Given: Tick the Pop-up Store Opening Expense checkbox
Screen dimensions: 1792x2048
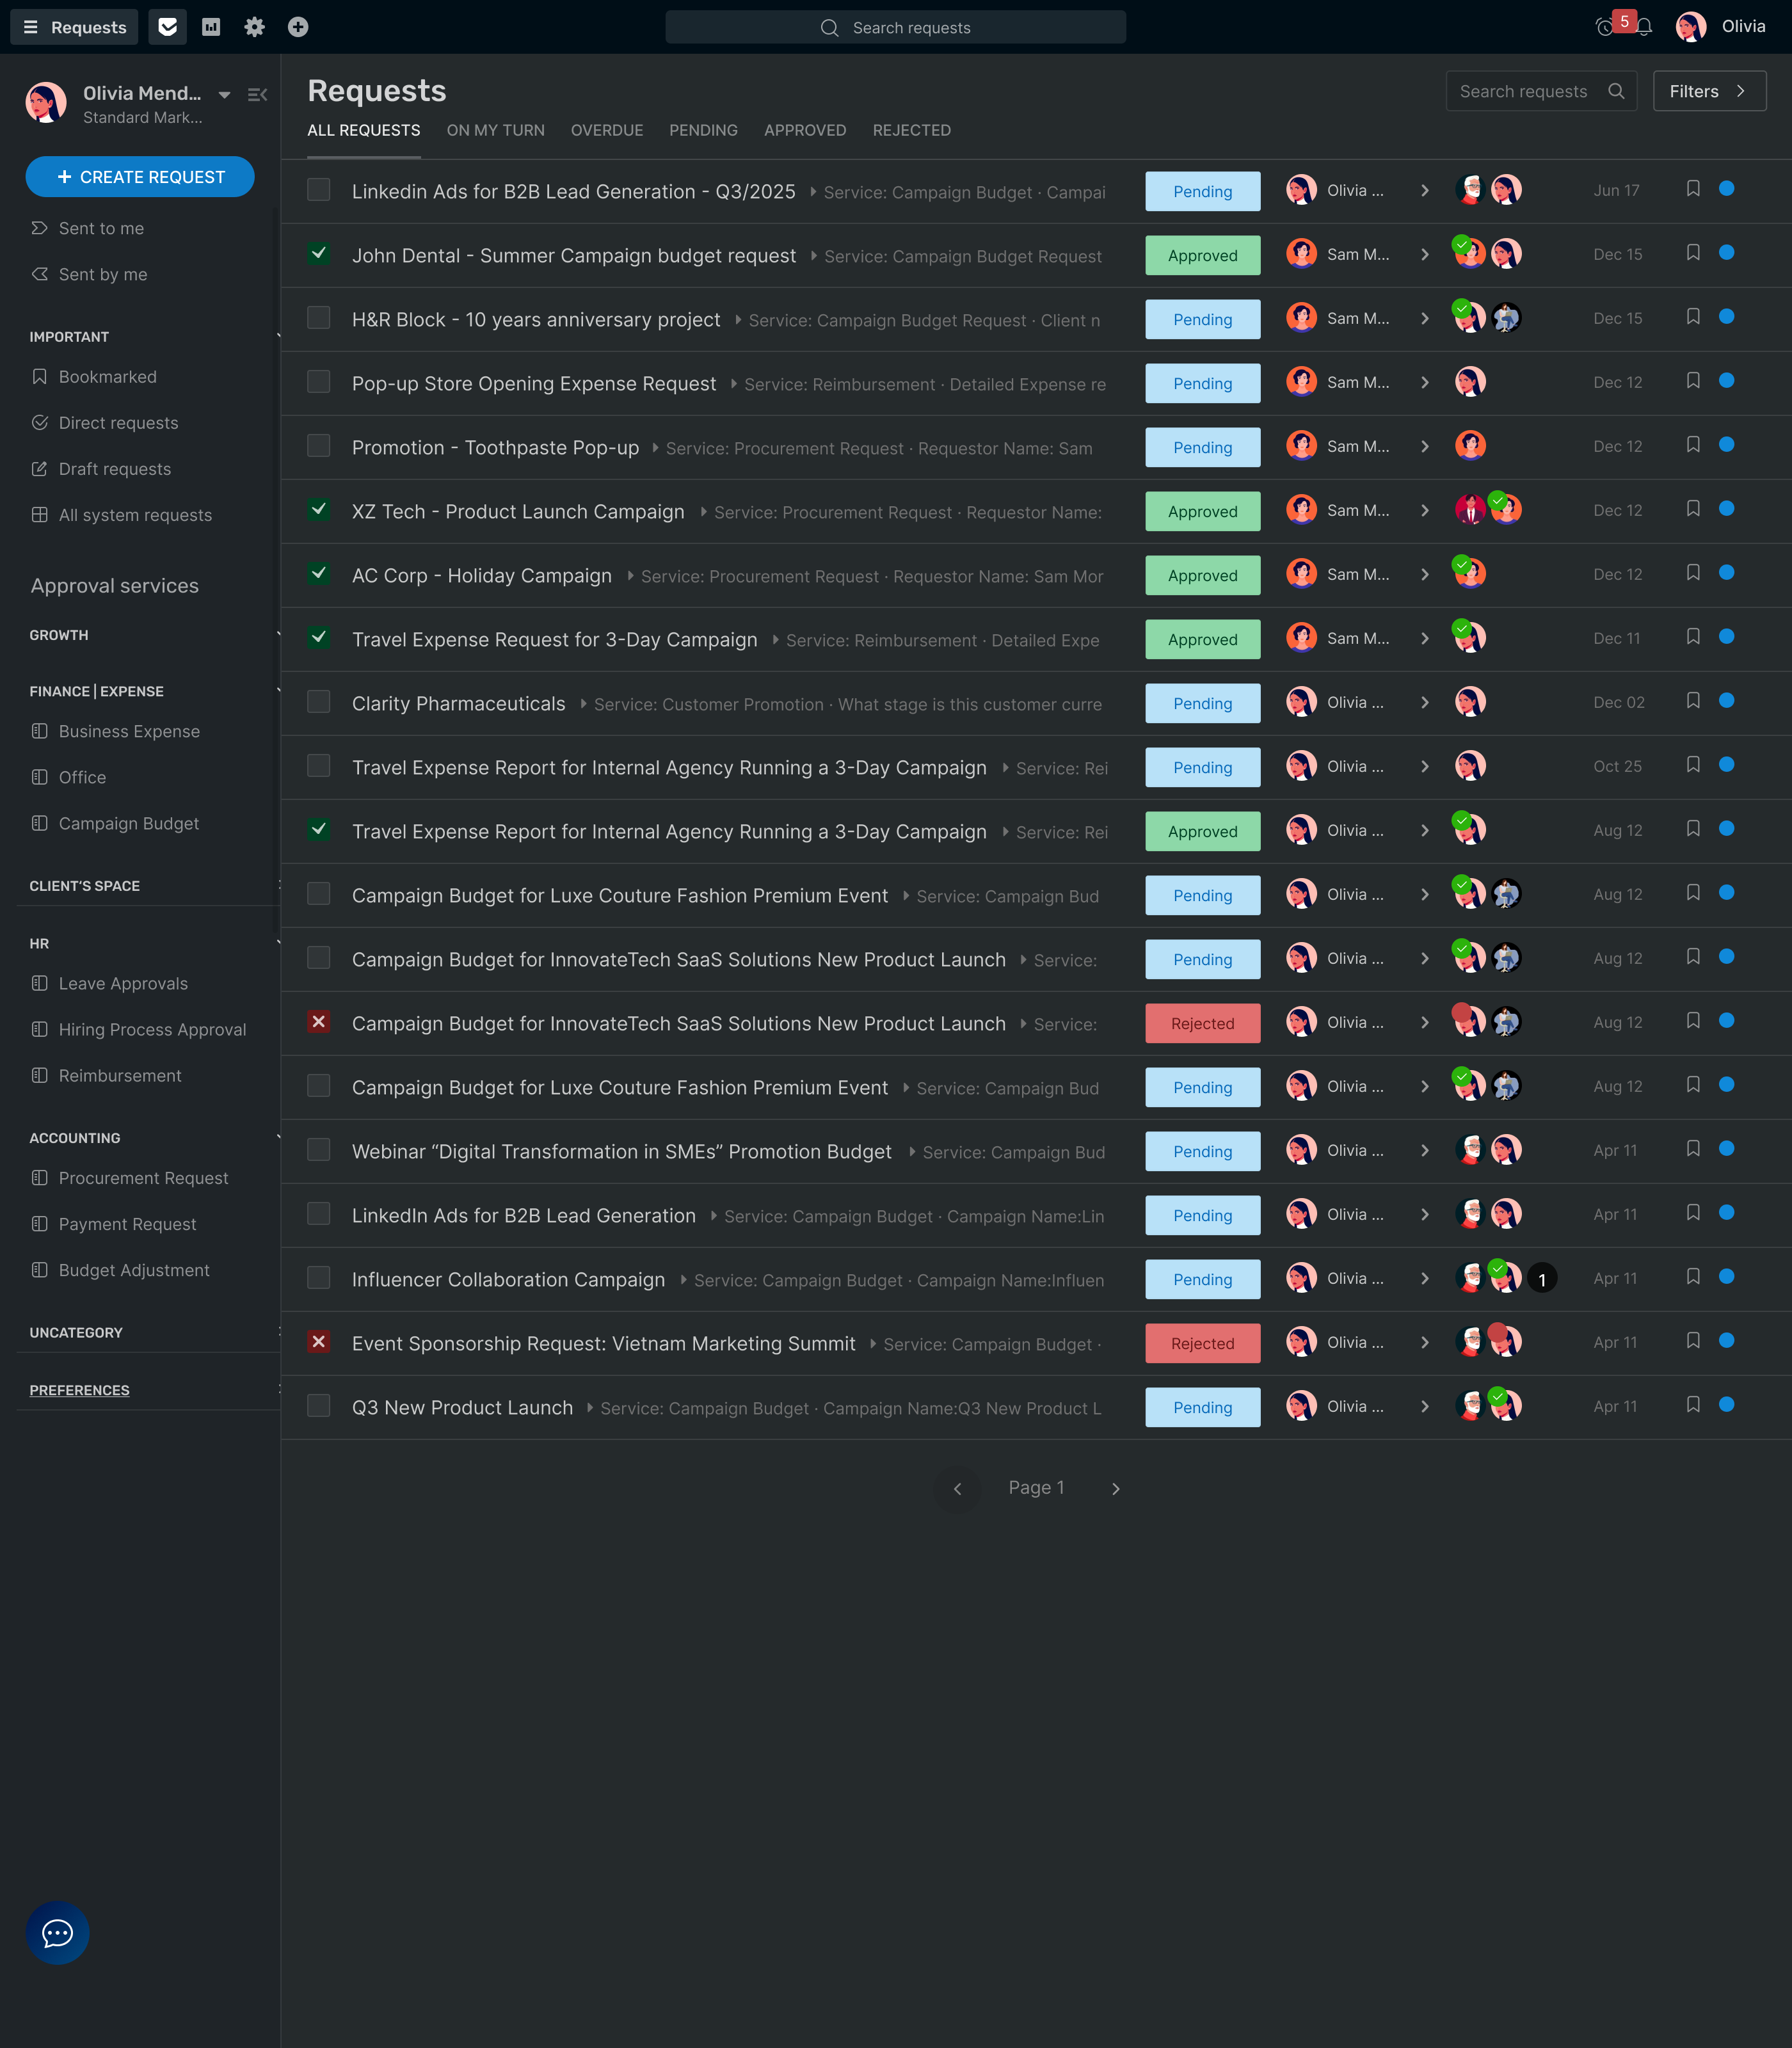Looking at the screenshot, I should tap(318, 382).
